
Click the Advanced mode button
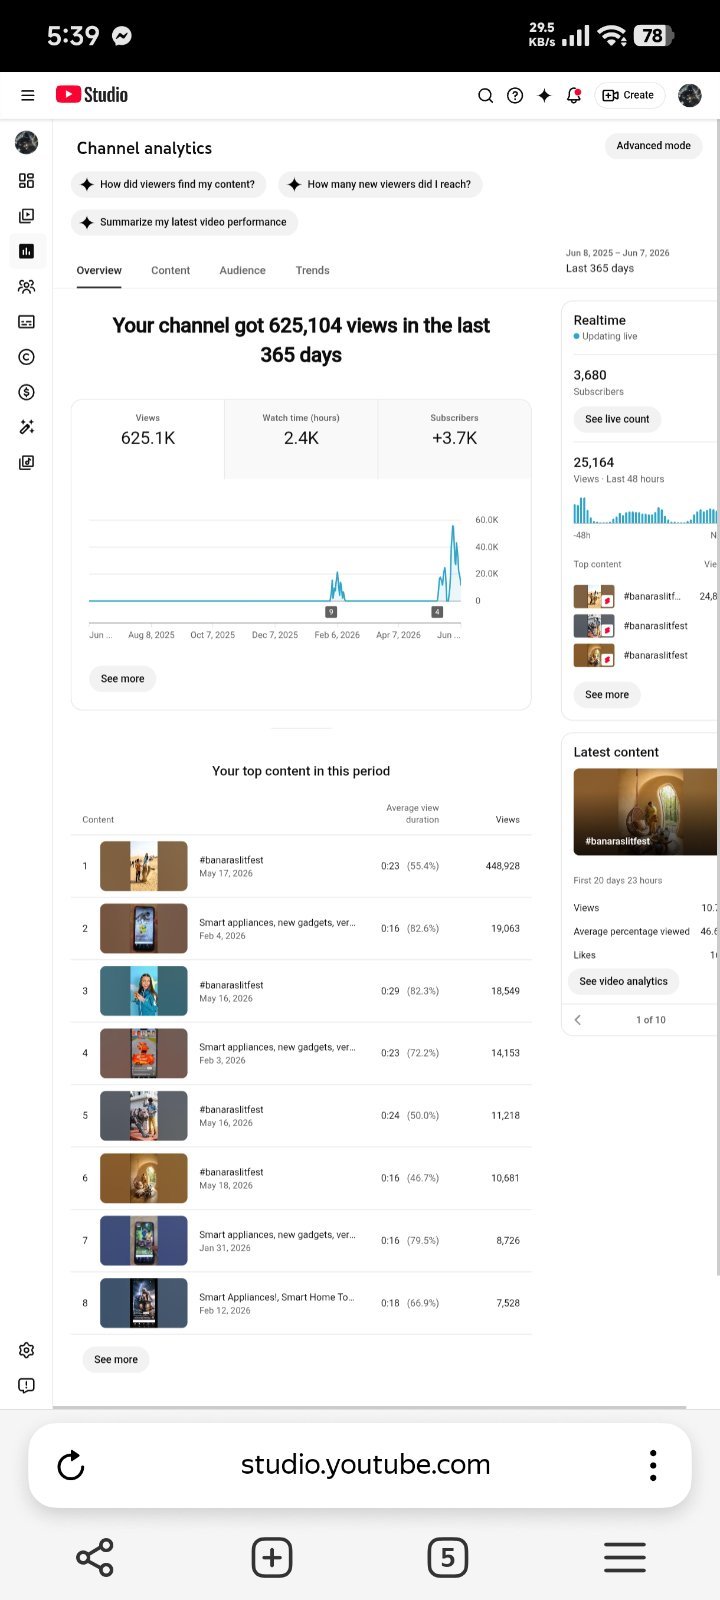coord(653,146)
